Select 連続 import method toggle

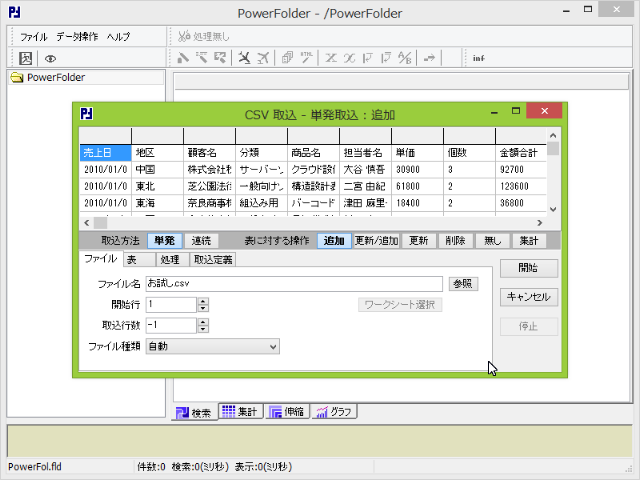(x=201, y=241)
